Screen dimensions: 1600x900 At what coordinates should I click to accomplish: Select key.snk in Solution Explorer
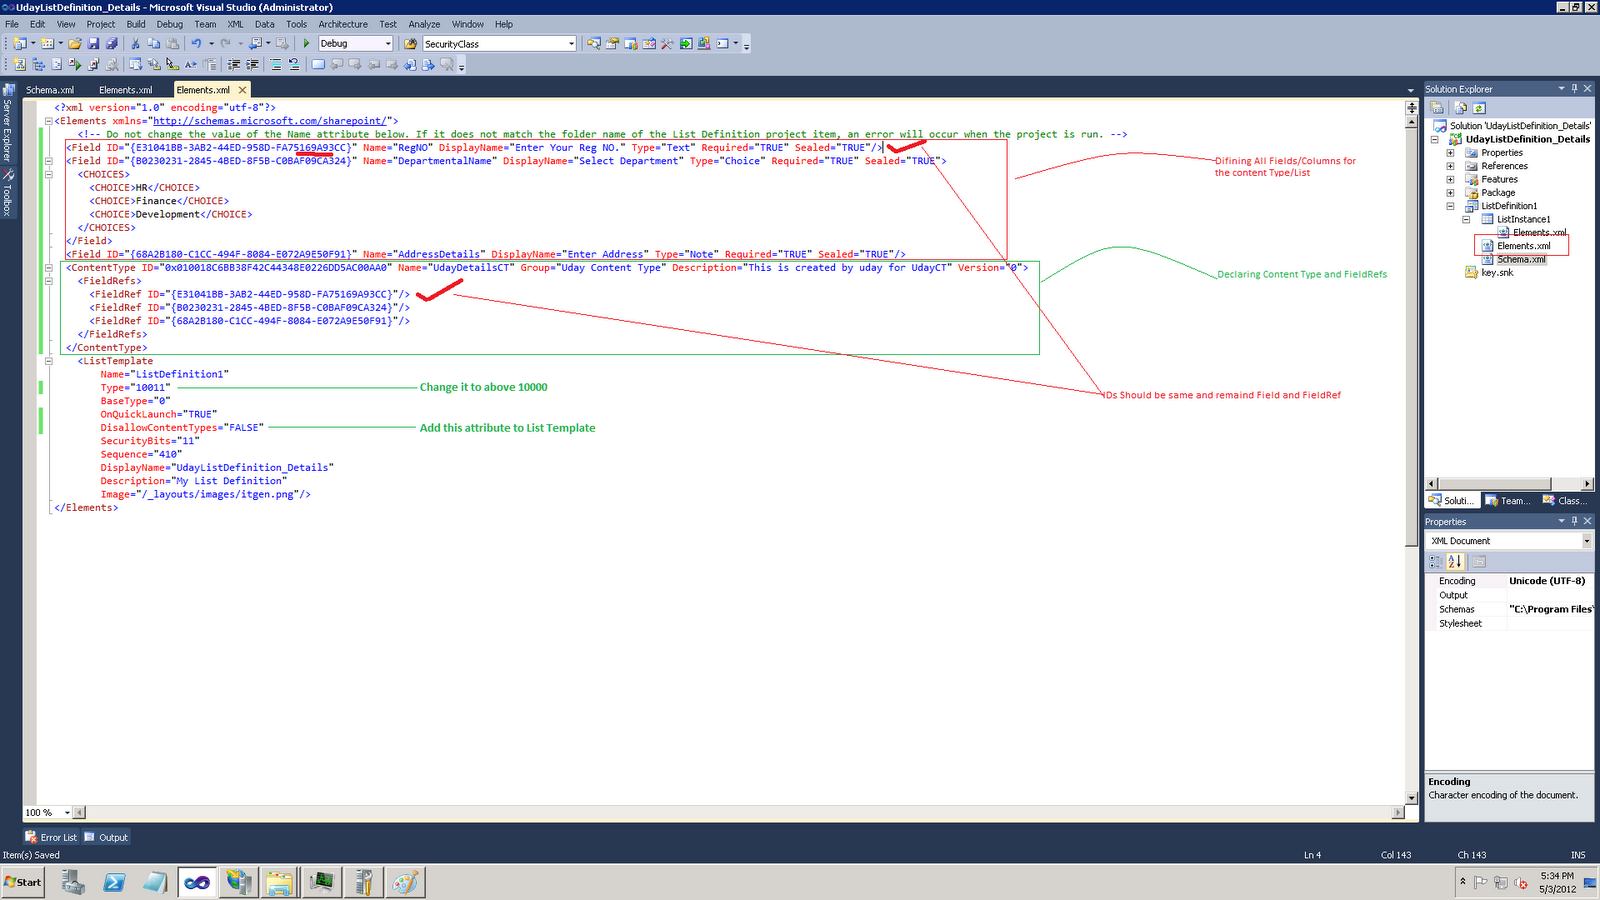pos(1497,272)
